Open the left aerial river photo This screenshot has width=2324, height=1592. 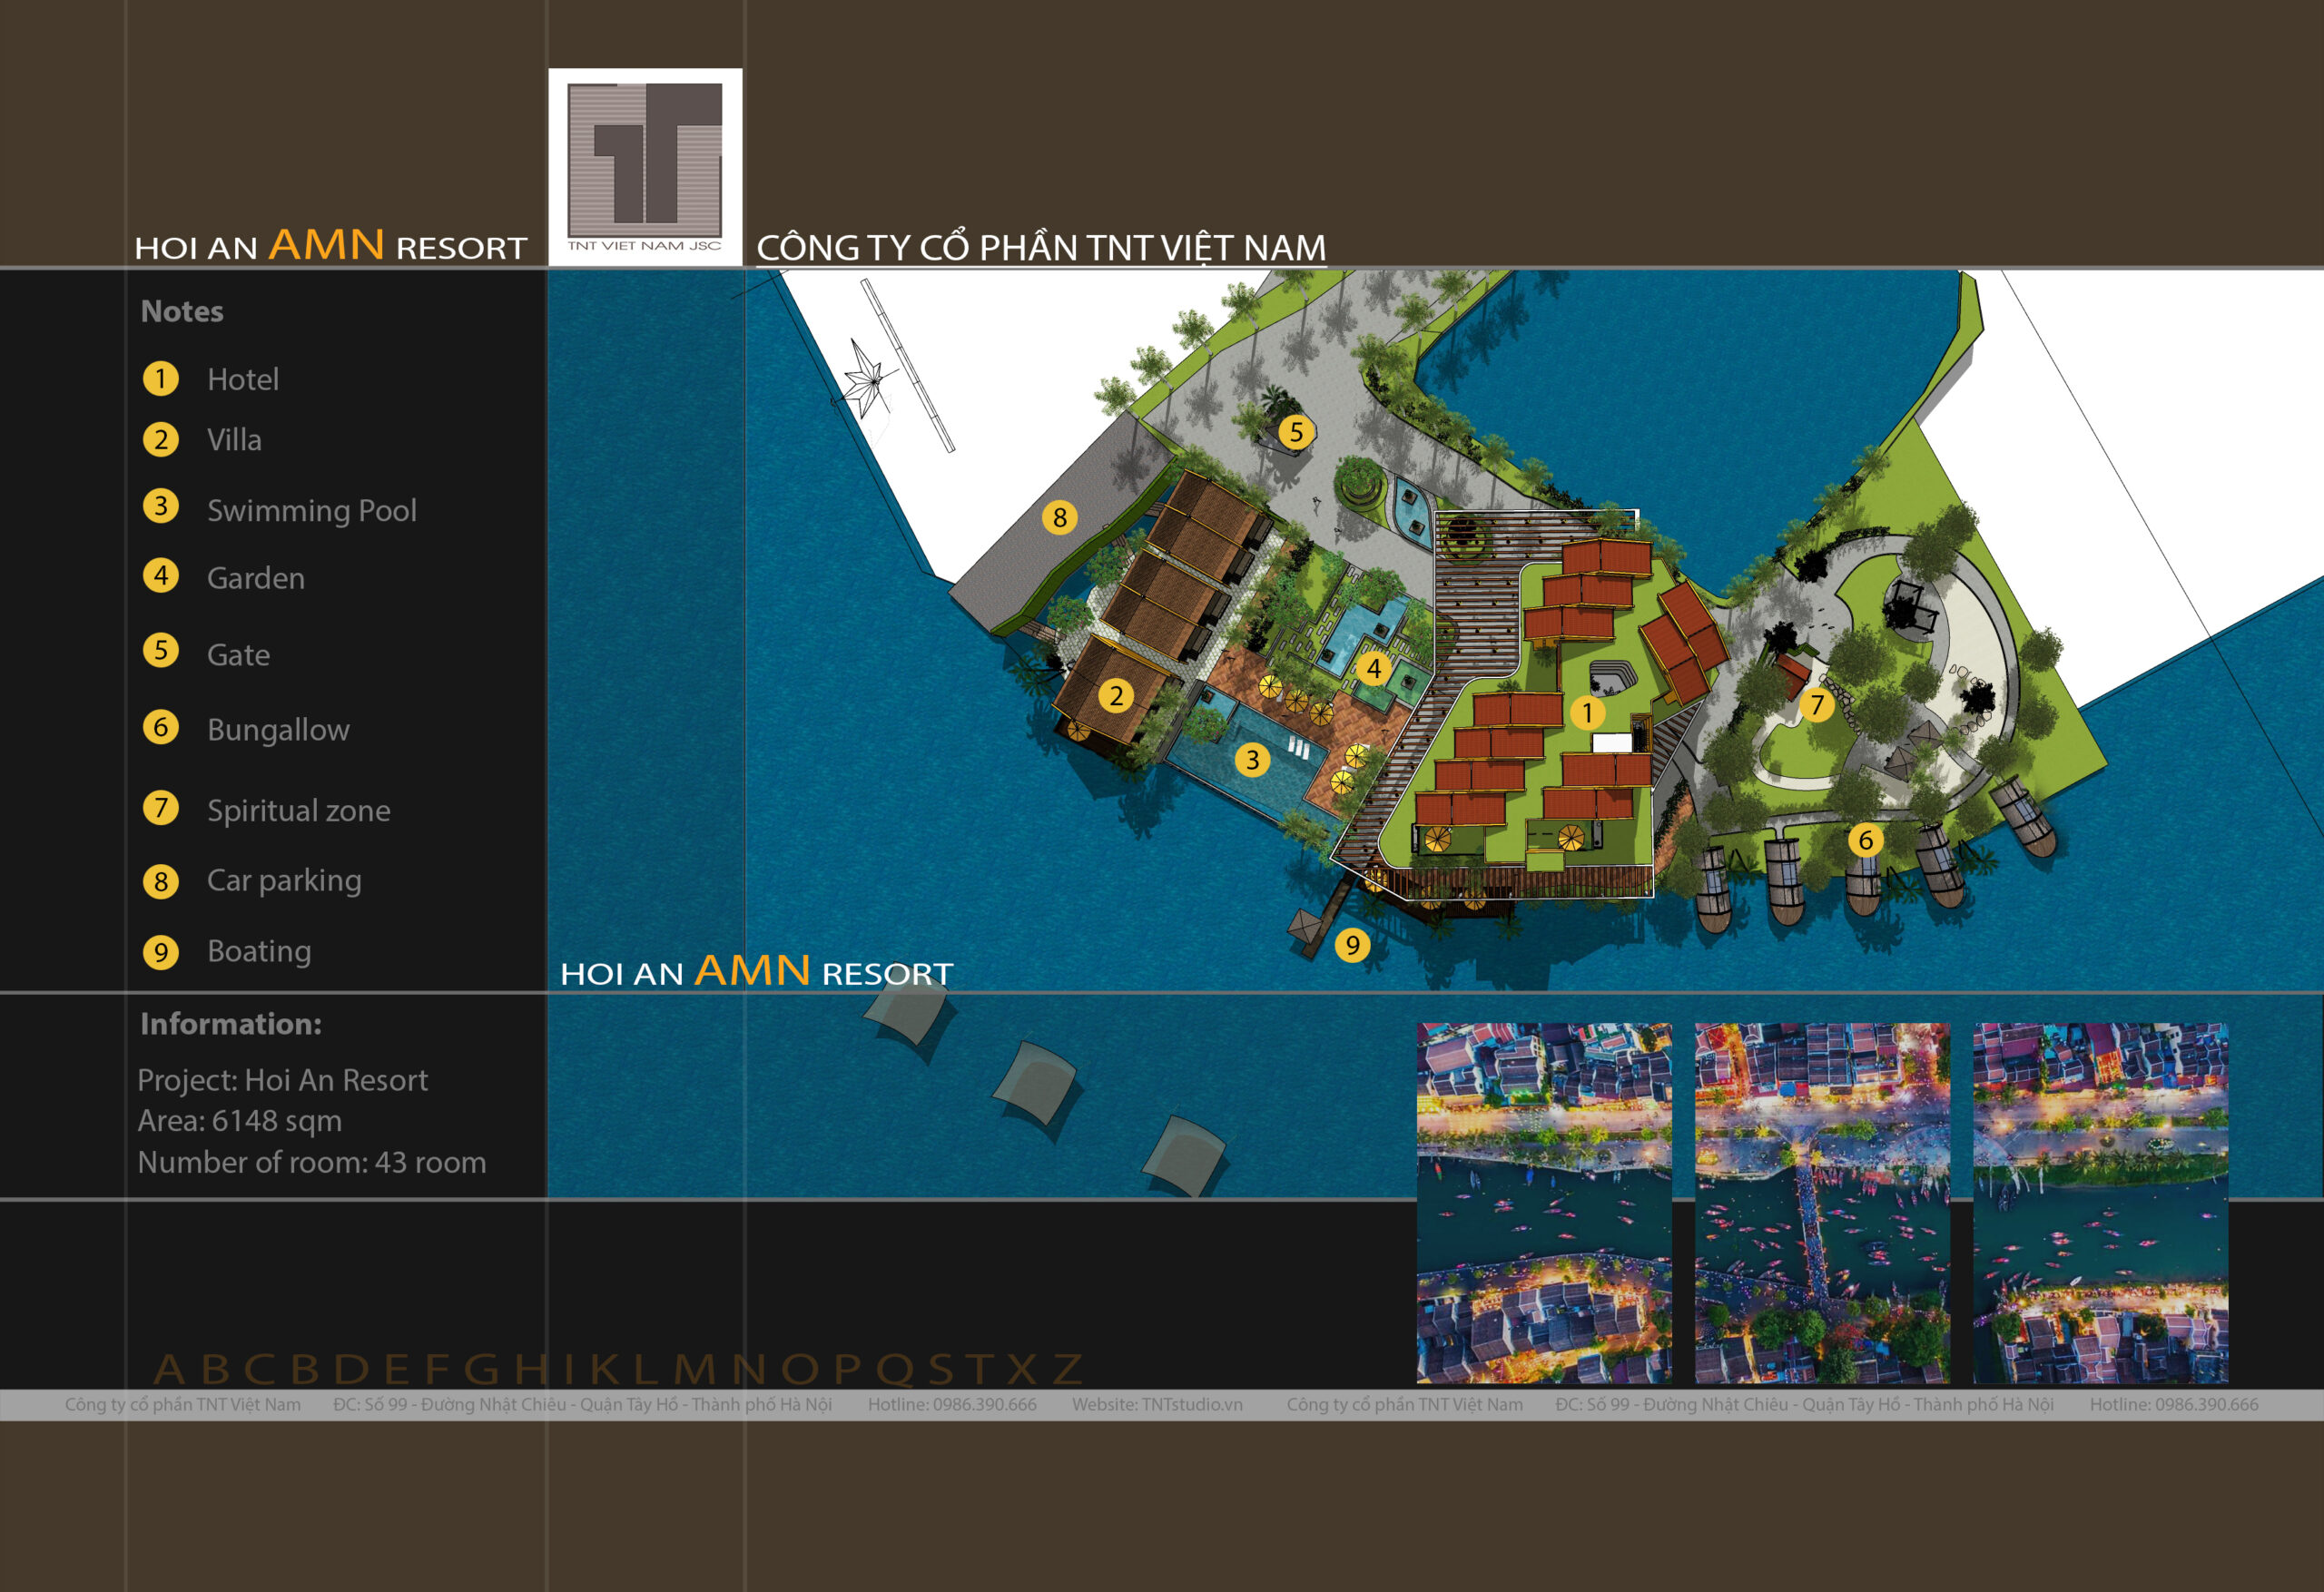tap(1544, 1203)
